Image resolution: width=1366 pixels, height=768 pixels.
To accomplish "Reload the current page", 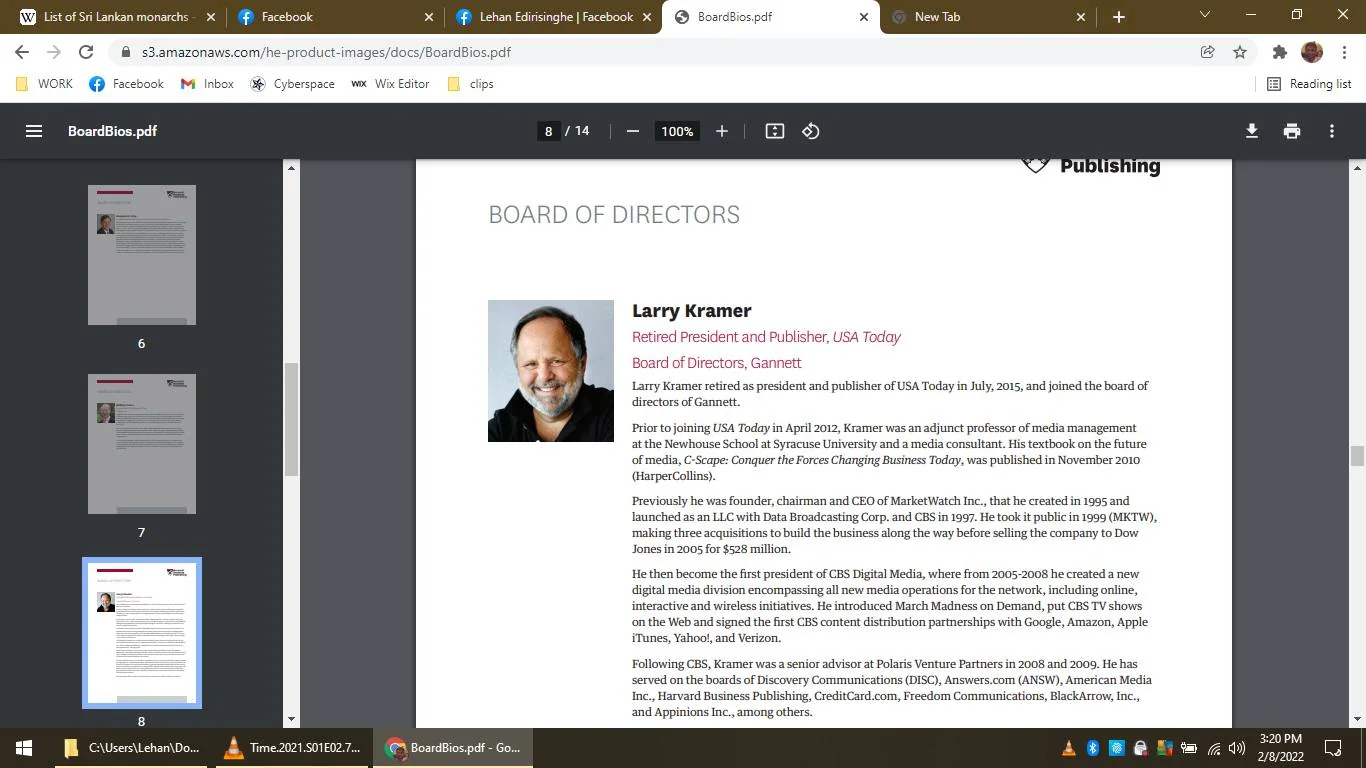I will tap(86, 52).
